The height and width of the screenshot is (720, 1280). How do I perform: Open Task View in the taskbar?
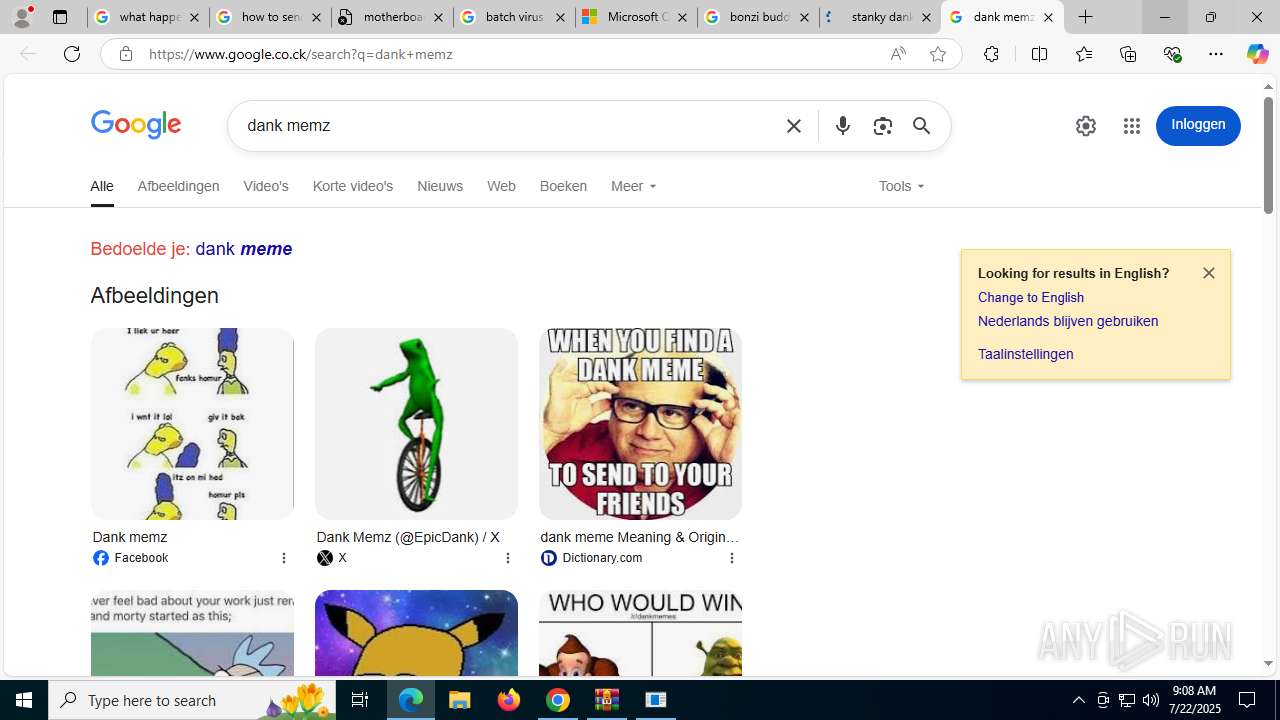coord(360,700)
